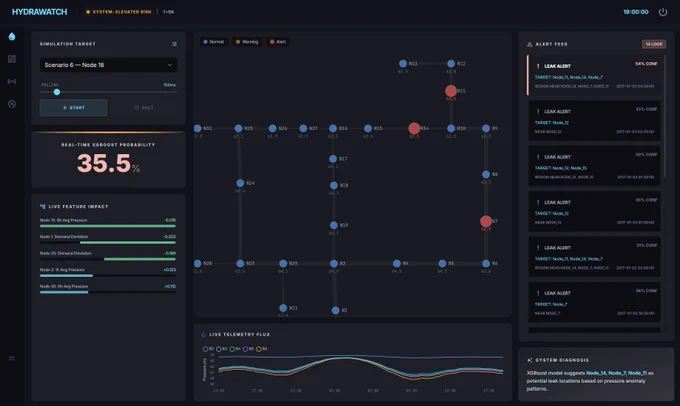Select node N18 on the network map
This screenshot has height=406, width=680.
click(x=333, y=185)
